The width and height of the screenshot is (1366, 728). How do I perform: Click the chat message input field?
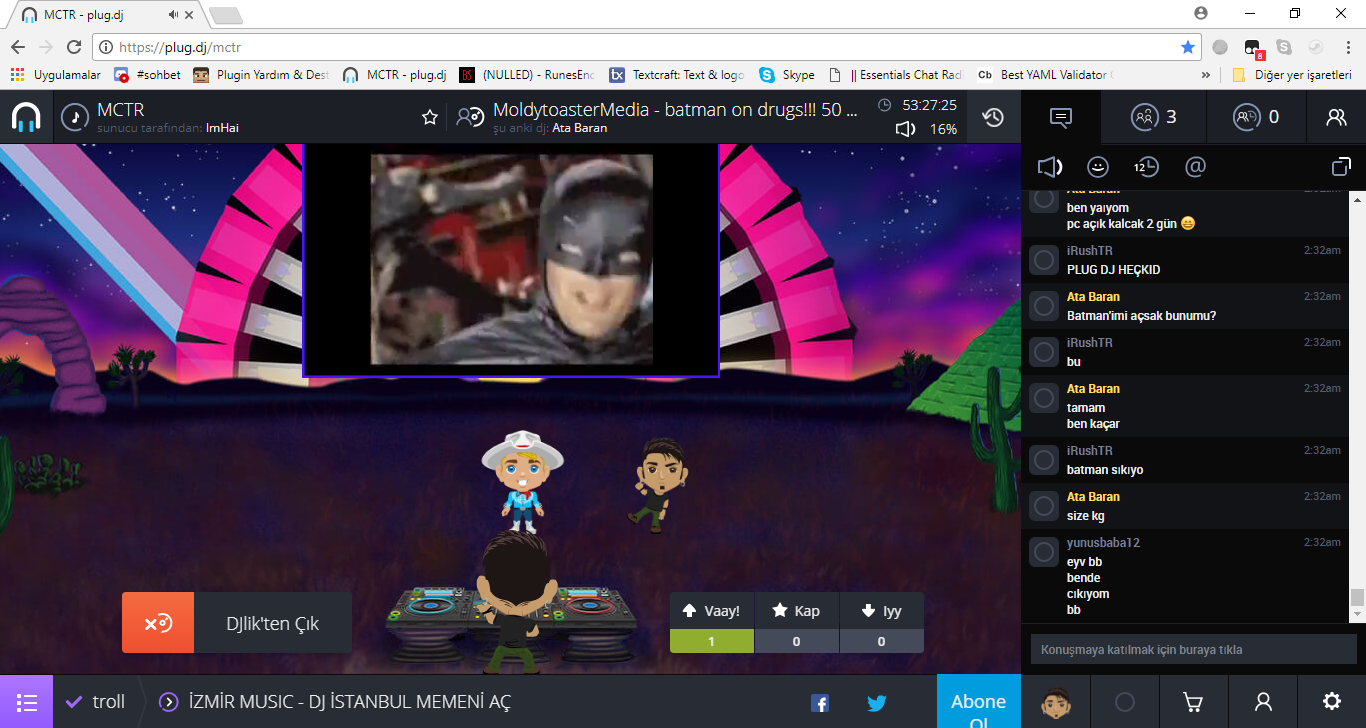[x=1194, y=649]
